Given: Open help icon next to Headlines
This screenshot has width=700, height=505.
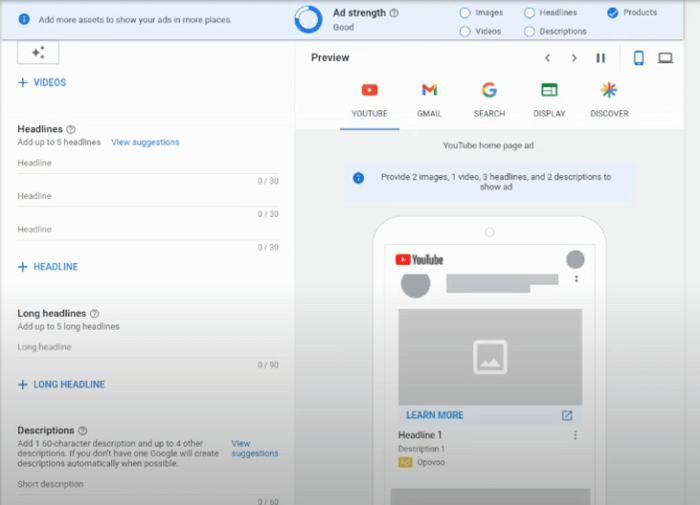Looking at the screenshot, I should click(x=71, y=129).
